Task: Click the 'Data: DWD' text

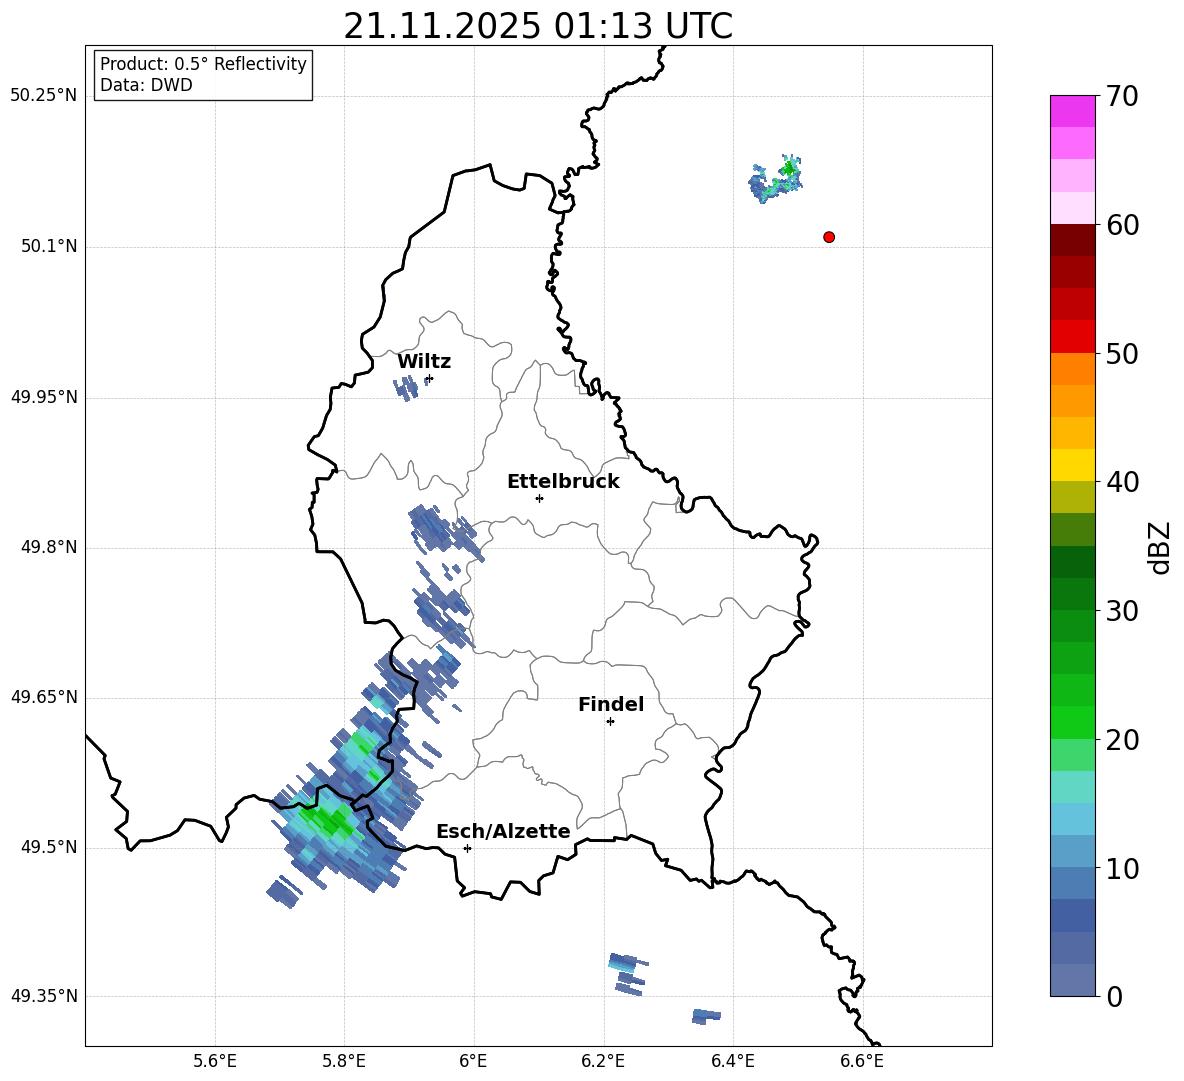Action: (x=146, y=85)
